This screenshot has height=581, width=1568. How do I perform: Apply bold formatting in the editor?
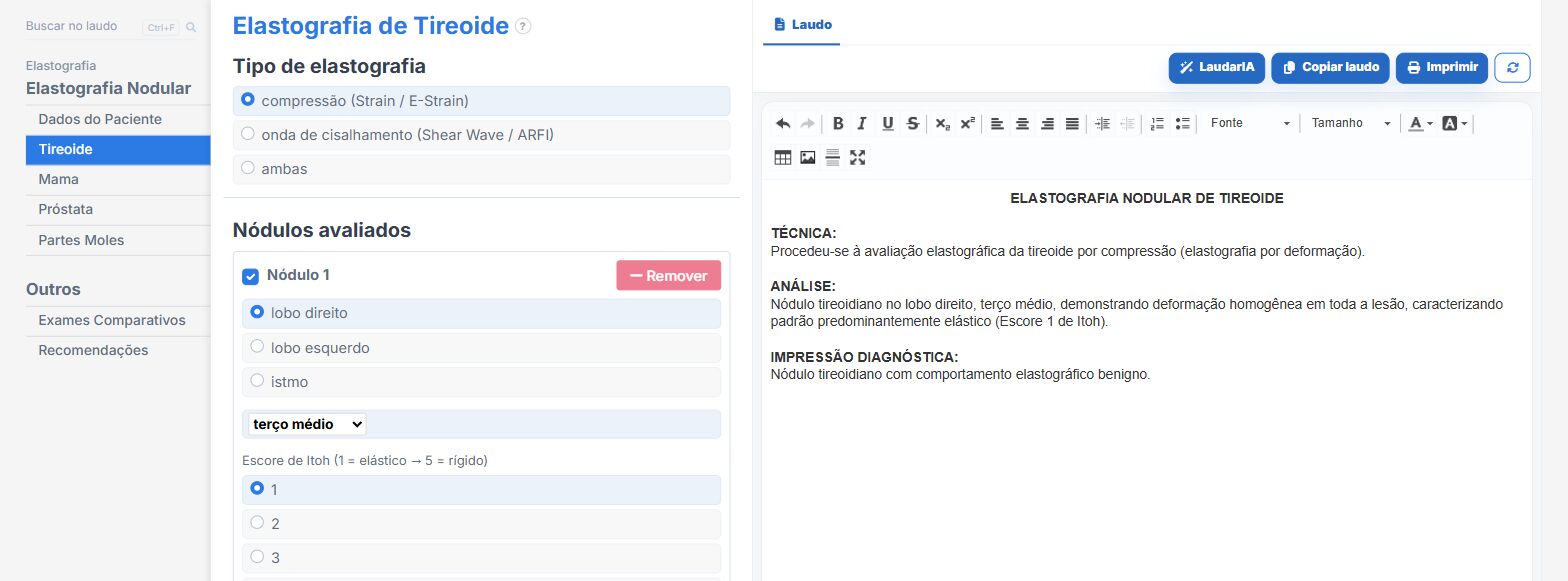(x=838, y=123)
